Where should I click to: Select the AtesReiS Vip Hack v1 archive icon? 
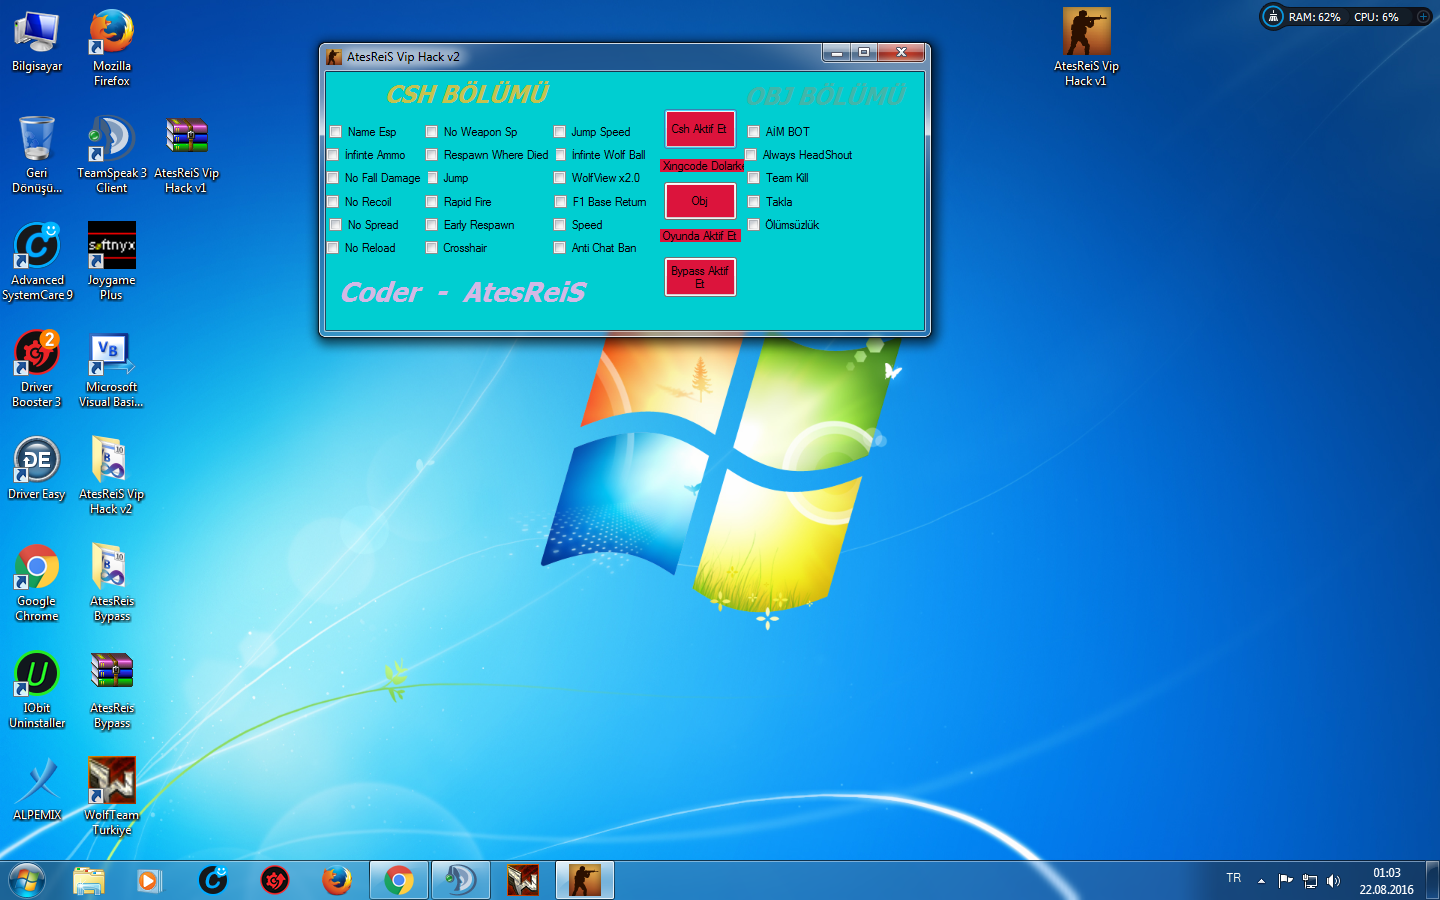pos(187,154)
